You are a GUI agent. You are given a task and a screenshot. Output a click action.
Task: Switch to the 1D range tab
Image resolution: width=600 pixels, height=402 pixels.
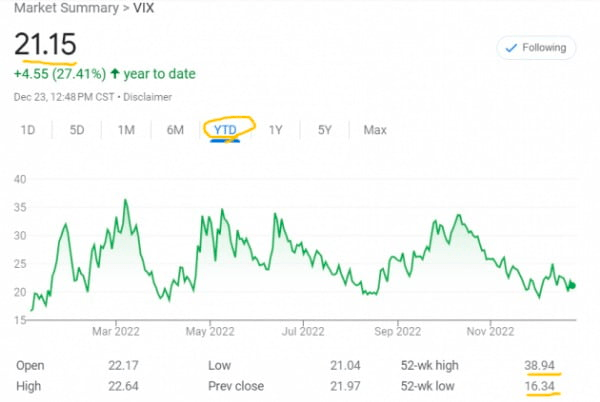coord(28,130)
